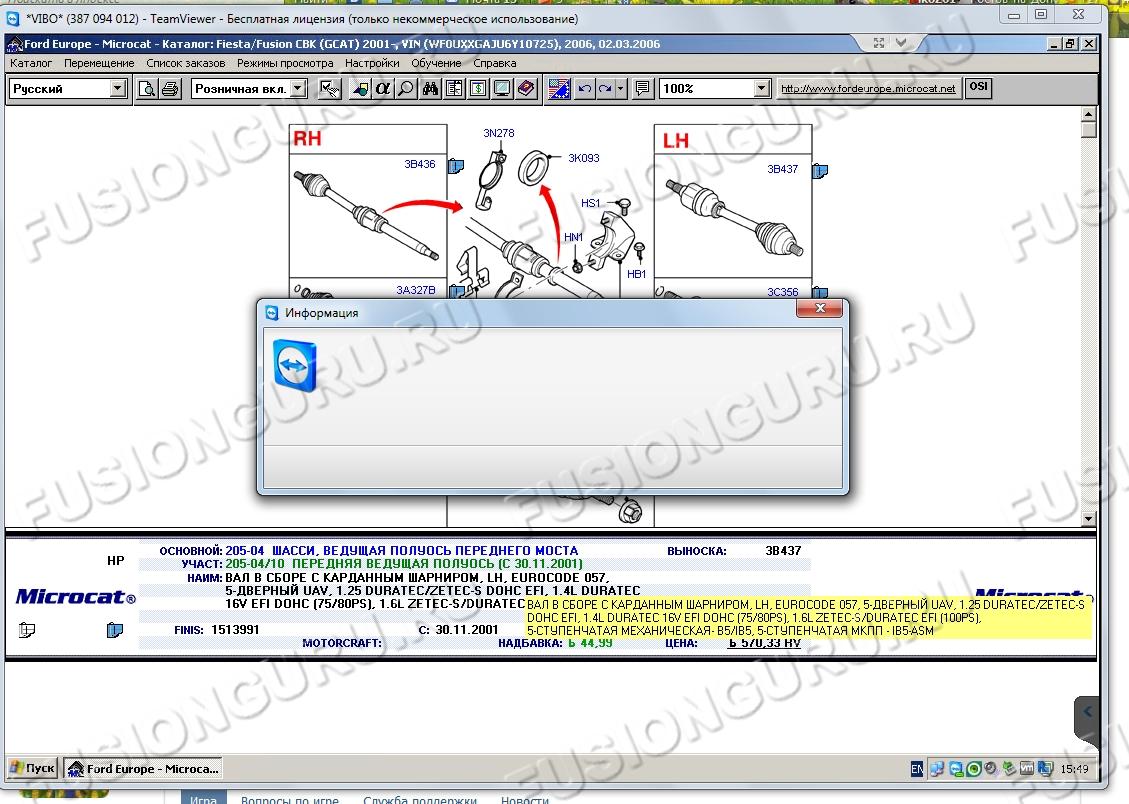The height and width of the screenshot is (804, 1129).
Task: Open the Русский language dropdown
Action: (x=118, y=89)
